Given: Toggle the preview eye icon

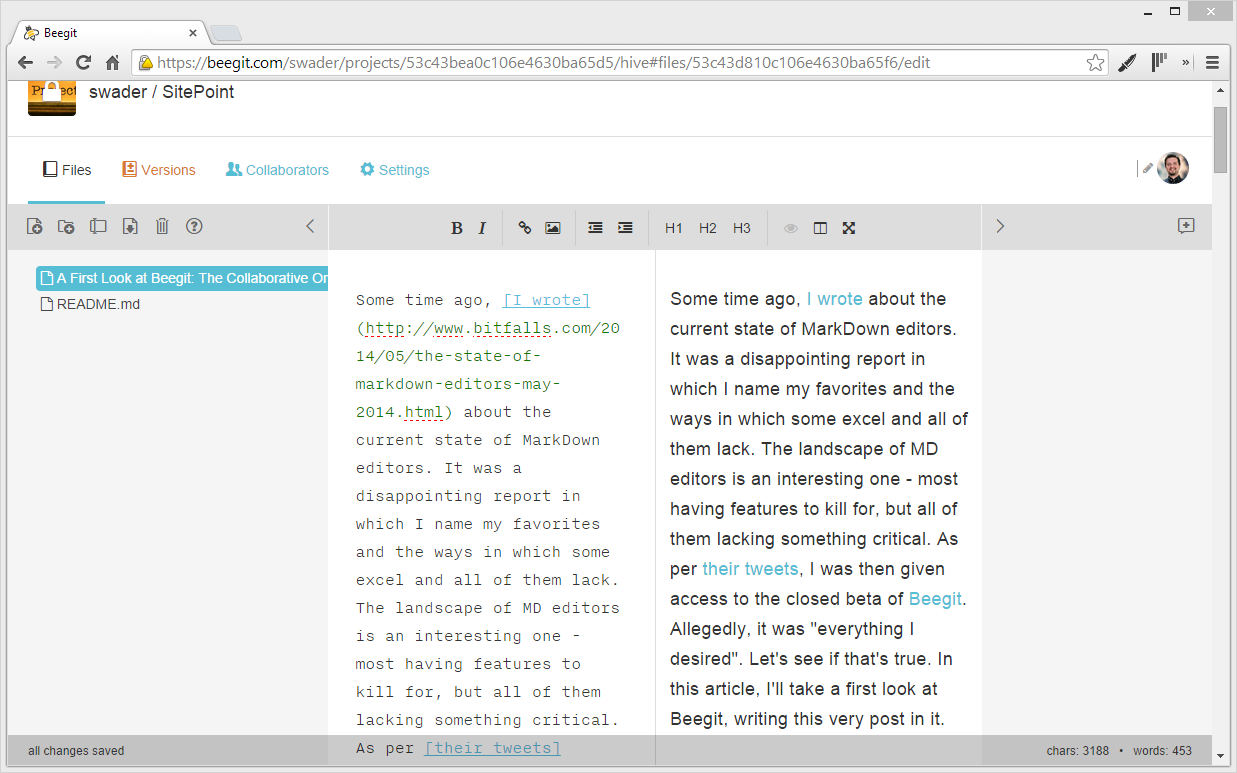Looking at the screenshot, I should 790,228.
